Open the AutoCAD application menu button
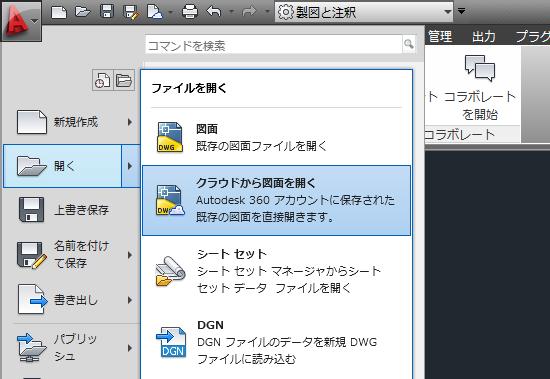Viewport: 550px width, 379px height. click(21, 20)
